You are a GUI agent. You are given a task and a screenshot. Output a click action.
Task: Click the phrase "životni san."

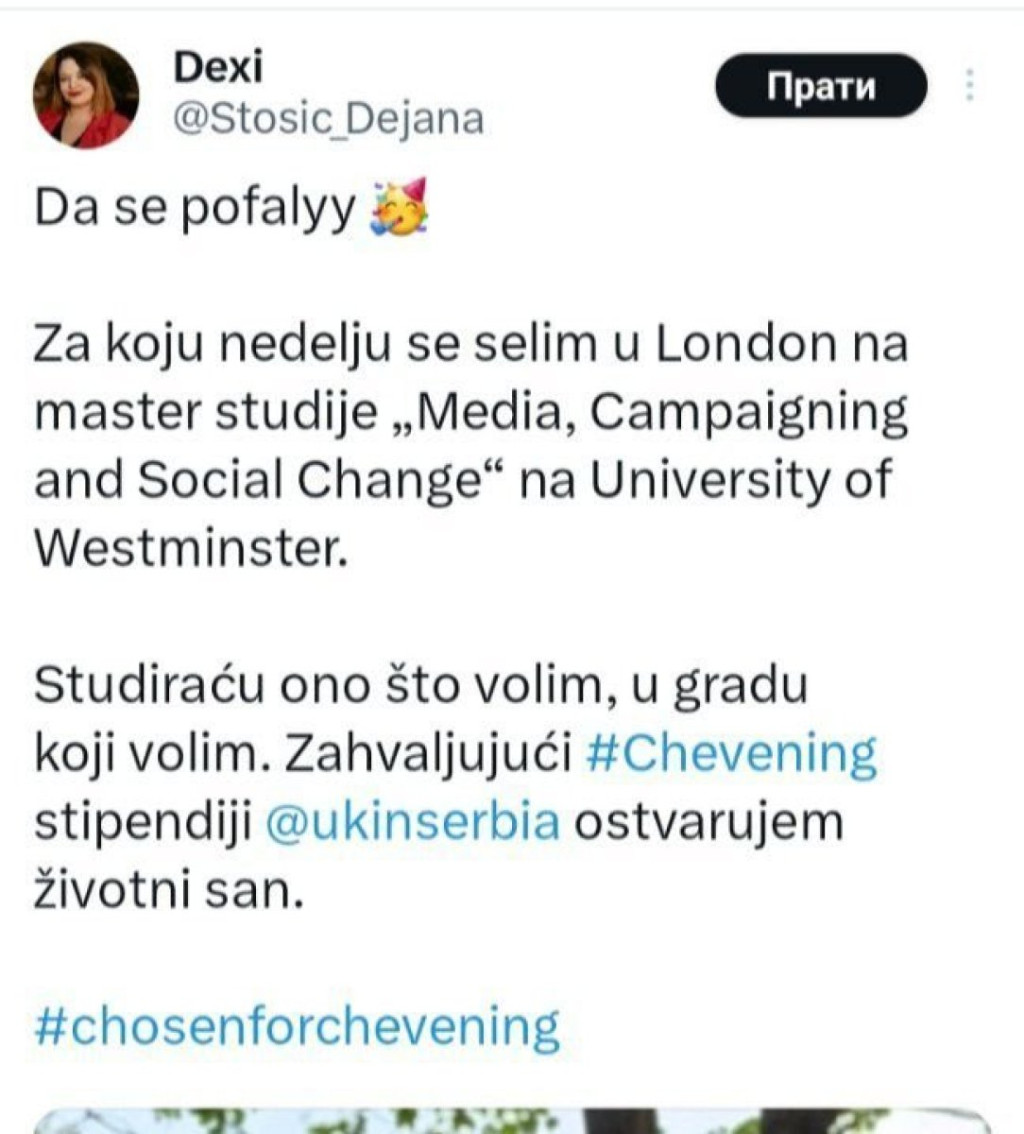pyautogui.click(x=168, y=890)
